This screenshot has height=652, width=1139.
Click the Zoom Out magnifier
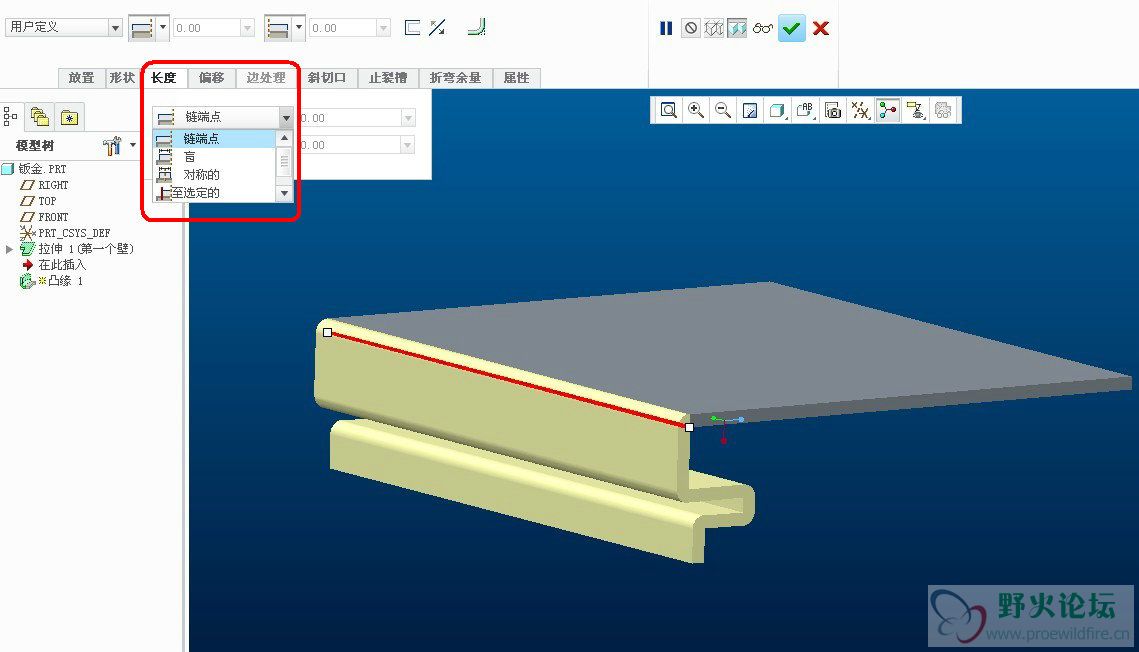(723, 110)
